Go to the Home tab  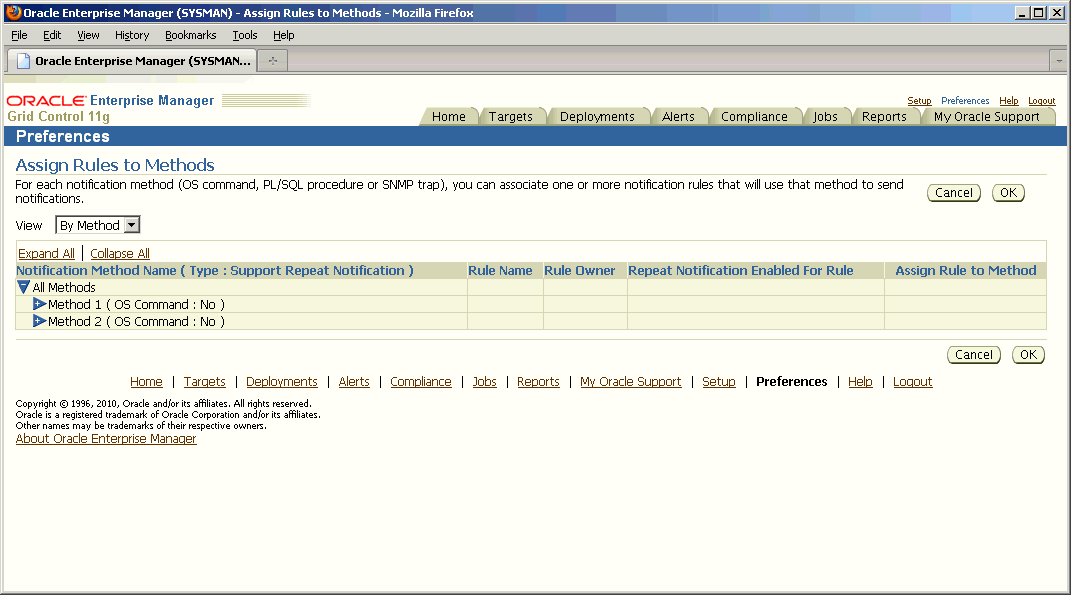coord(449,117)
